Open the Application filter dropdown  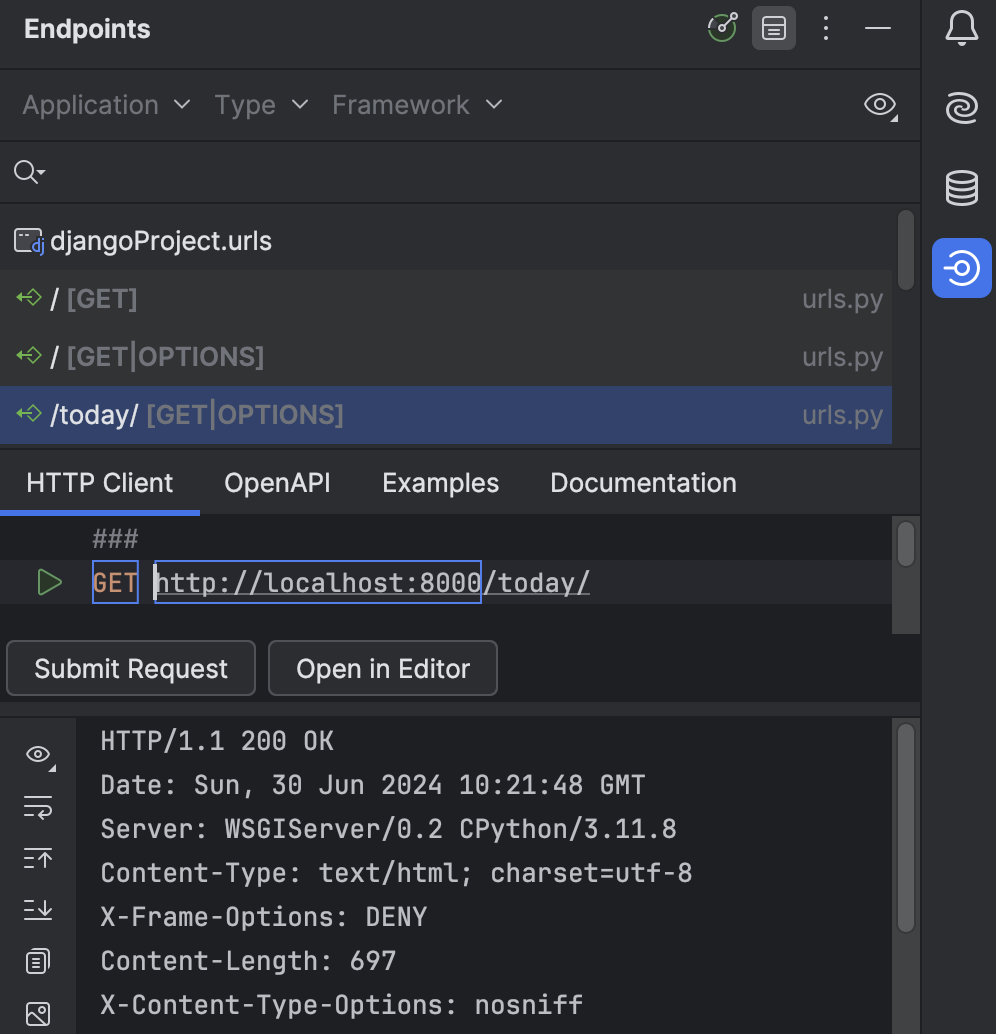105,105
